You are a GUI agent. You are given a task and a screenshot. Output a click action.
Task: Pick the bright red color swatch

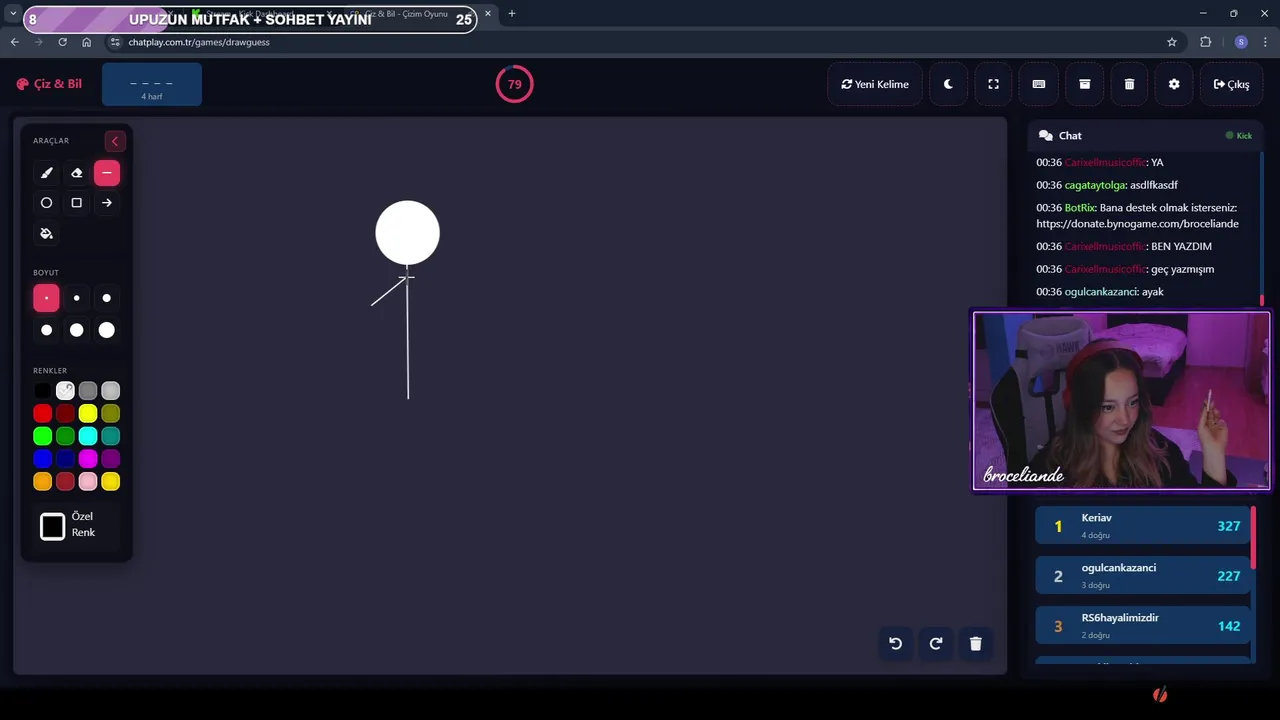tap(42, 413)
